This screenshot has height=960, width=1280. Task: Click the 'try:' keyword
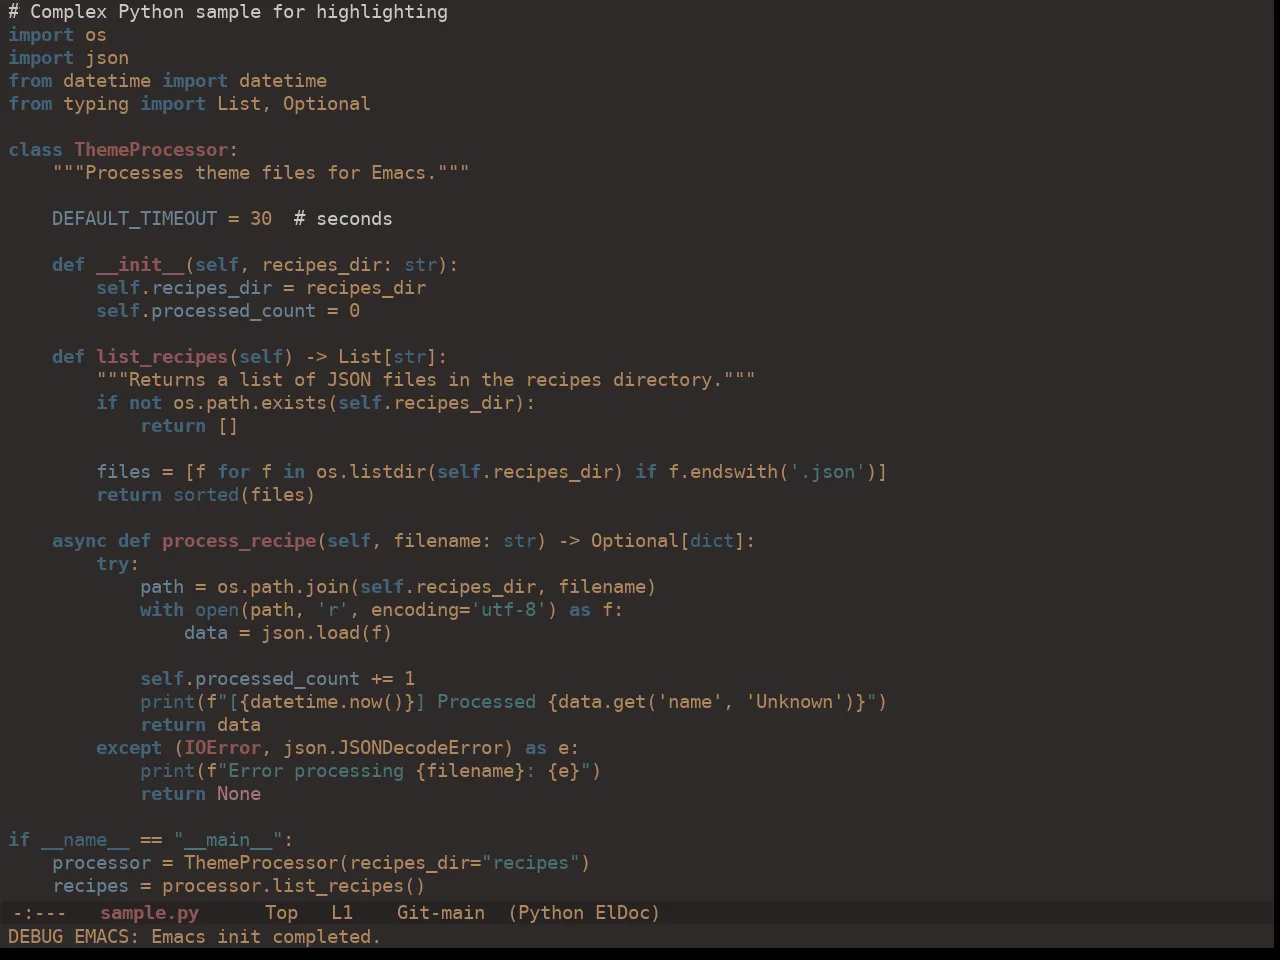pyautogui.click(x=118, y=564)
